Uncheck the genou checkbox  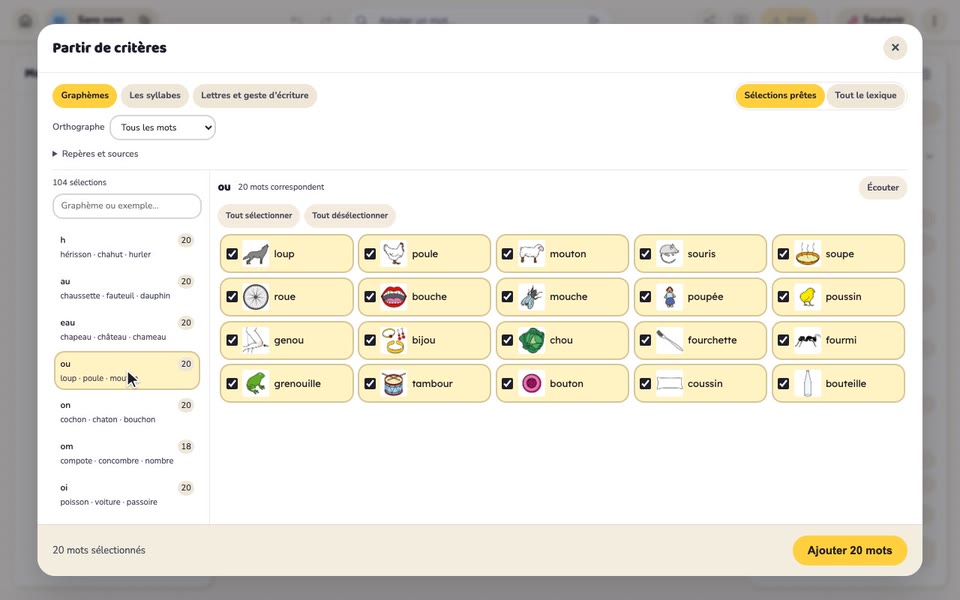tap(232, 340)
